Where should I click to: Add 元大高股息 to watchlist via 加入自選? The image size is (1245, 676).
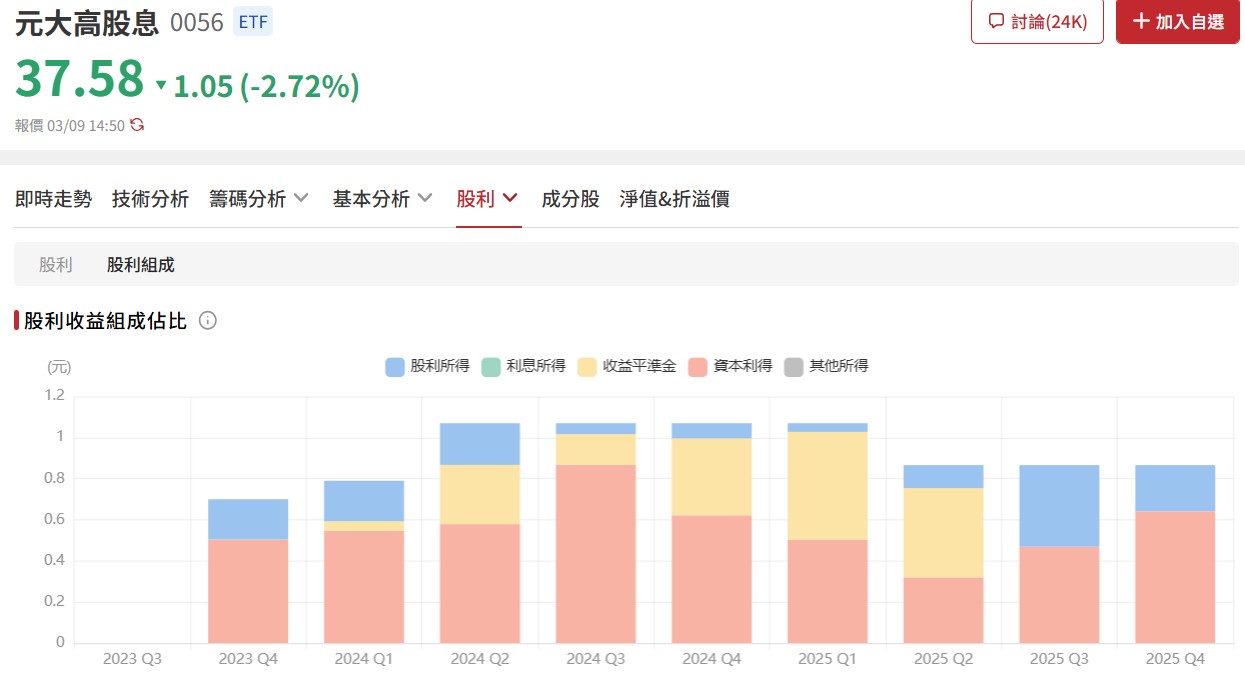(1177, 21)
